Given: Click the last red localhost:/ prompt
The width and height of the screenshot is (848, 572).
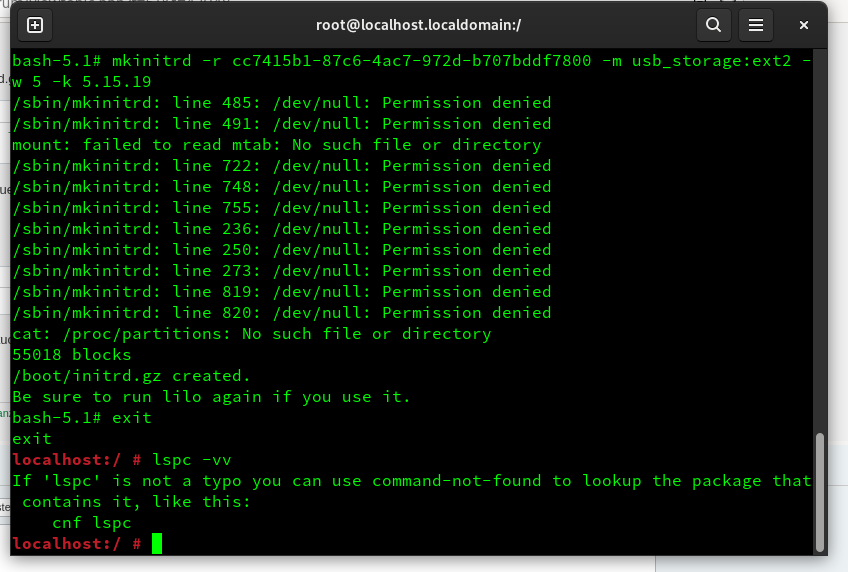Looking at the screenshot, I should (76, 543).
